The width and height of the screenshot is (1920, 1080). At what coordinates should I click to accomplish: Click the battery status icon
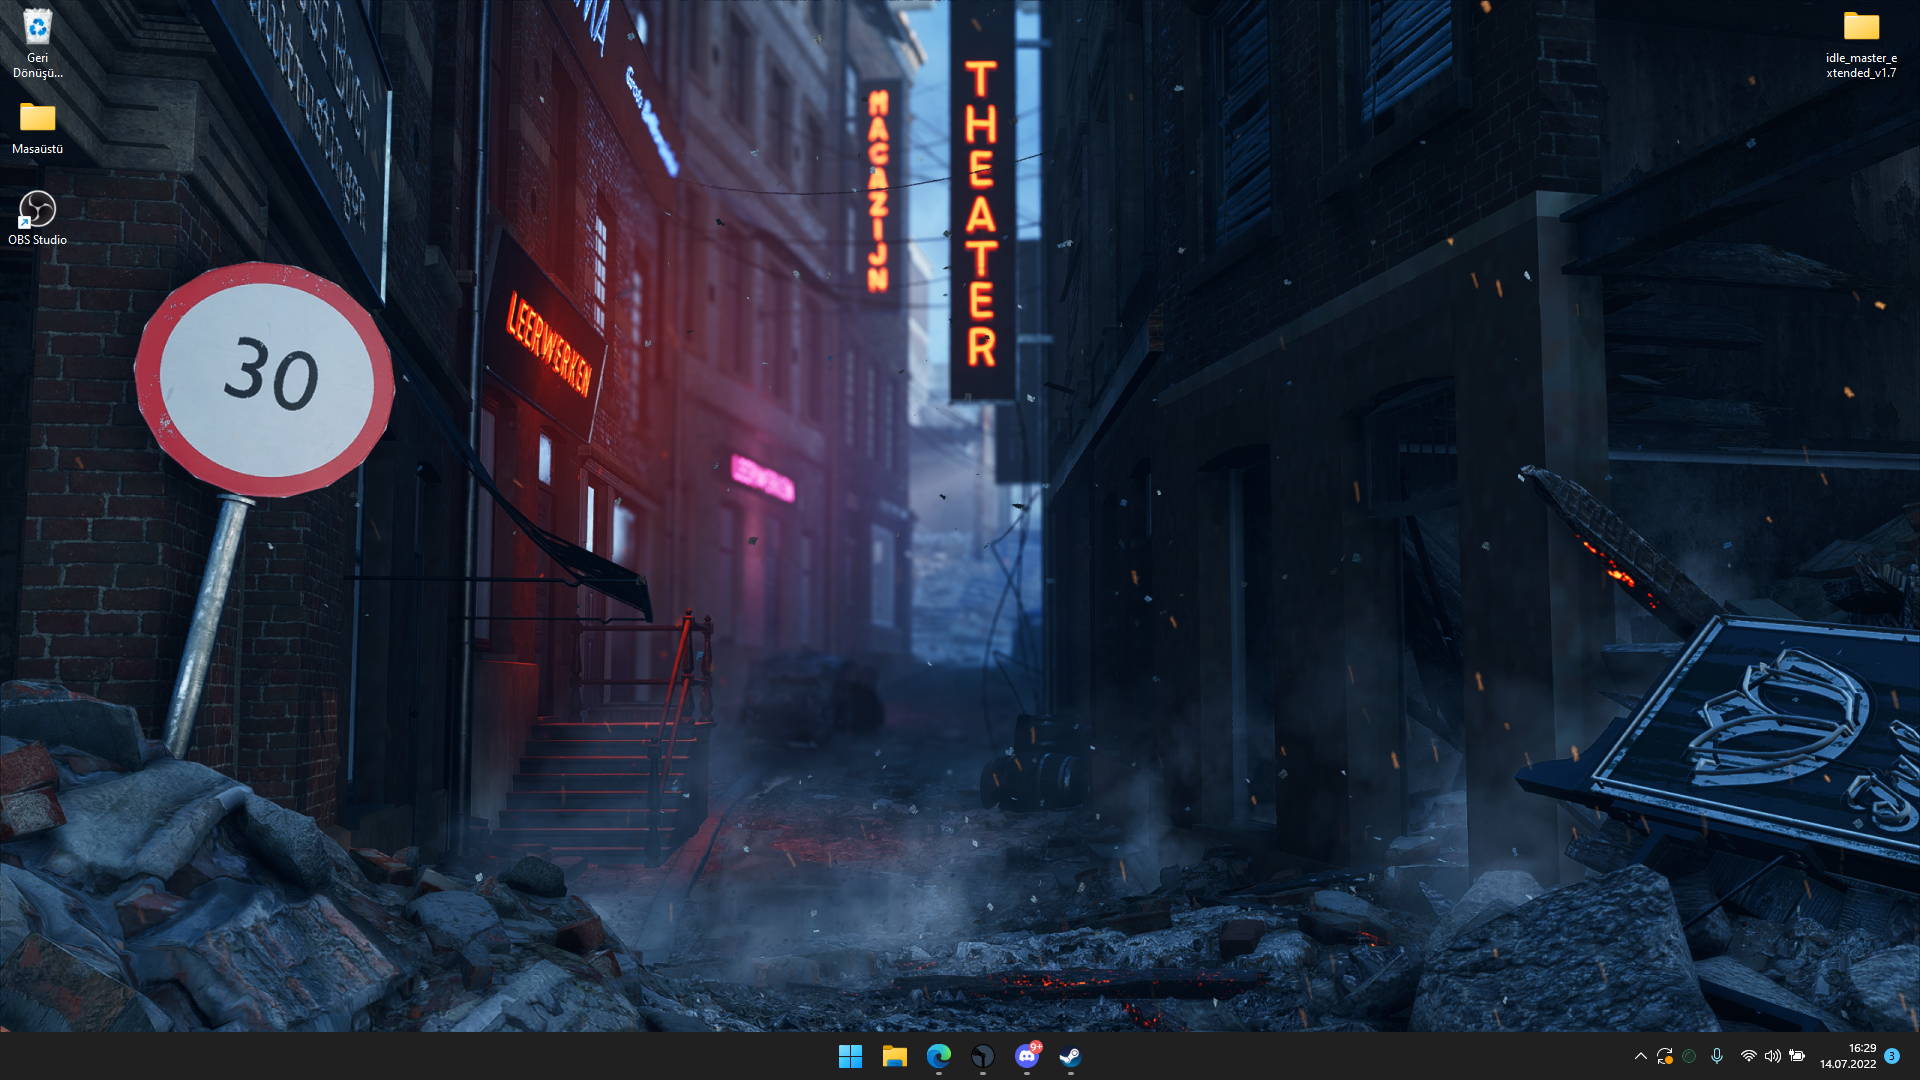pos(1797,1056)
